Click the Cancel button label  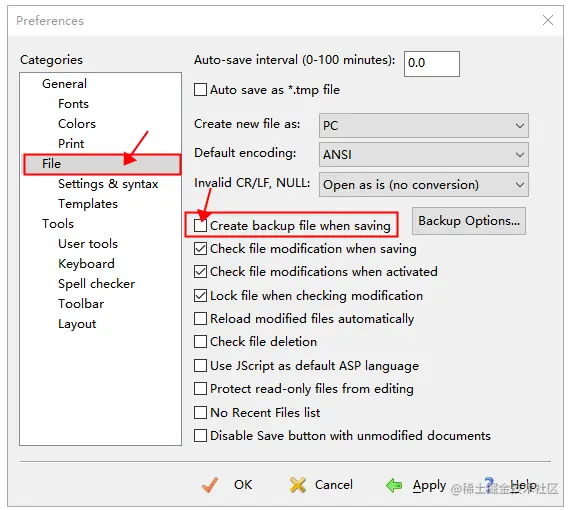(334, 485)
